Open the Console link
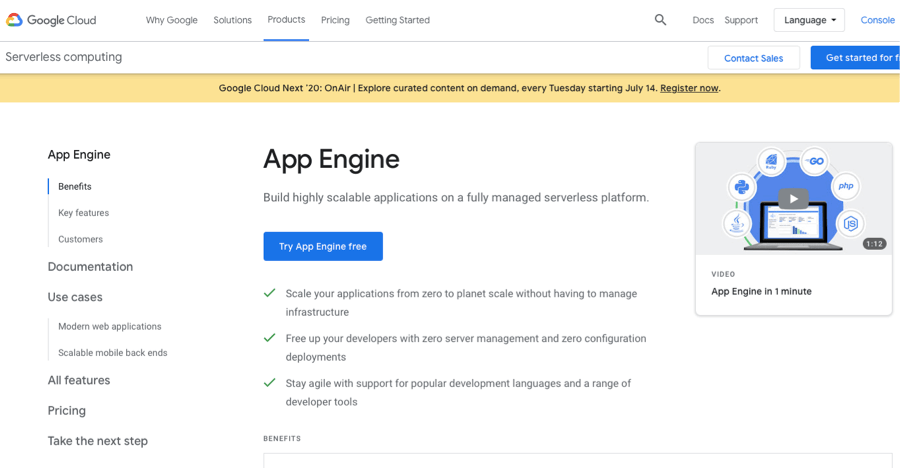Viewport: 900px width, 469px height. pyautogui.click(x=877, y=20)
